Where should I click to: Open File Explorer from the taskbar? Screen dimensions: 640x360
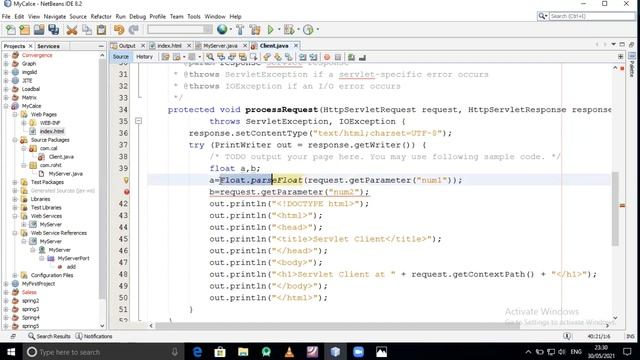[x=243, y=352]
